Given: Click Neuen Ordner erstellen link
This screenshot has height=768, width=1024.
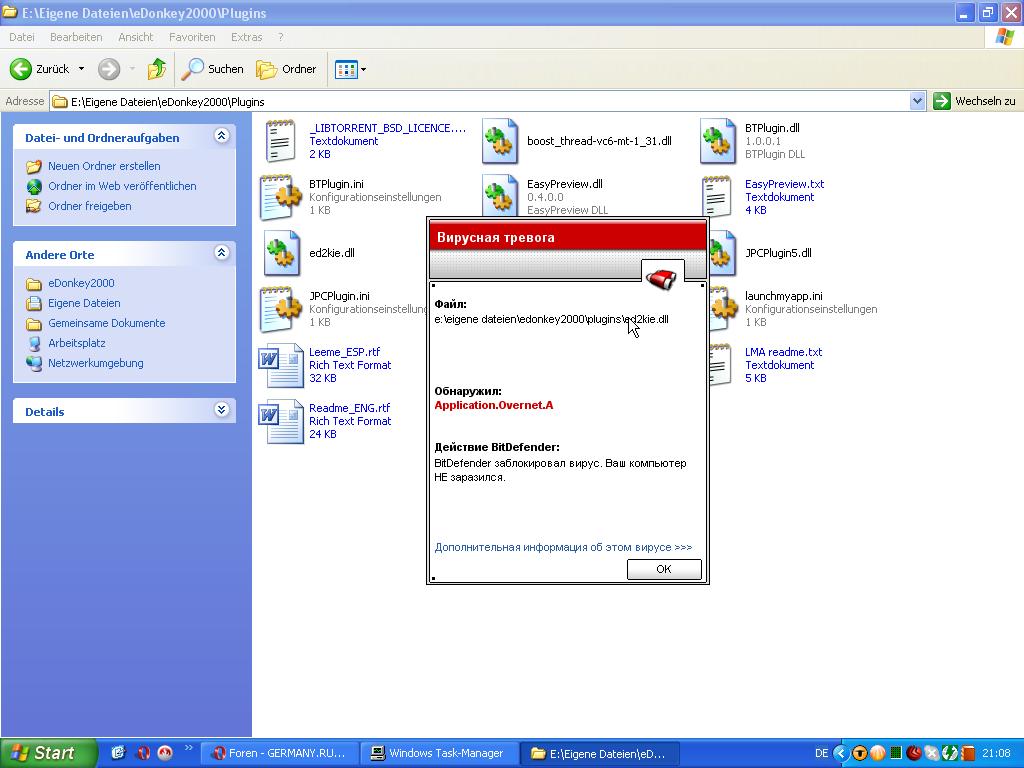Looking at the screenshot, I should pos(104,166).
